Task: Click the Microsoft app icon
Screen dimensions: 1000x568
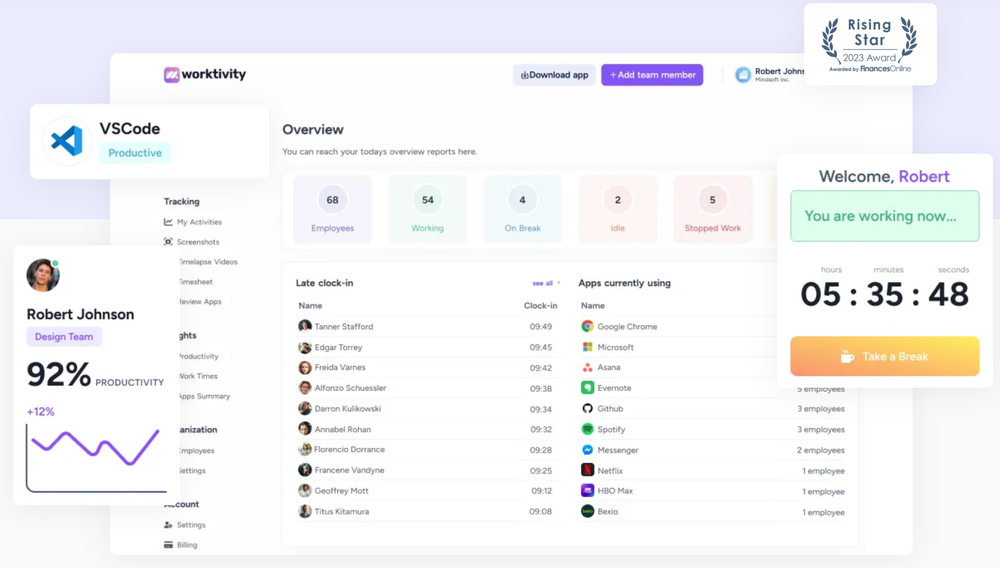Action: point(587,347)
